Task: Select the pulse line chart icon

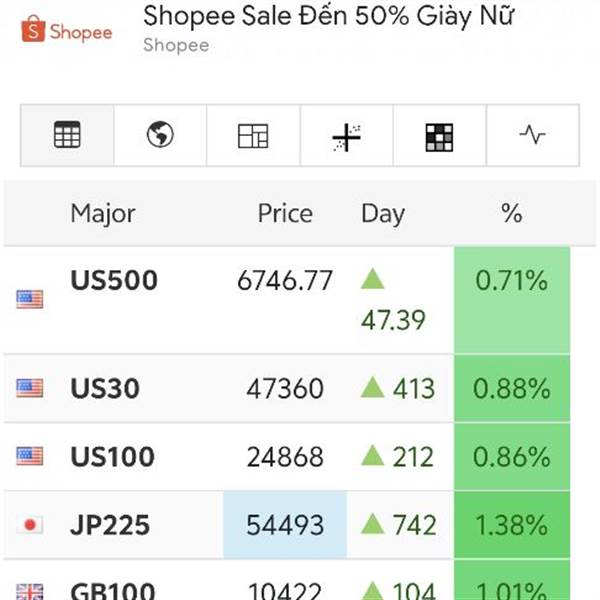Action: point(532,135)
